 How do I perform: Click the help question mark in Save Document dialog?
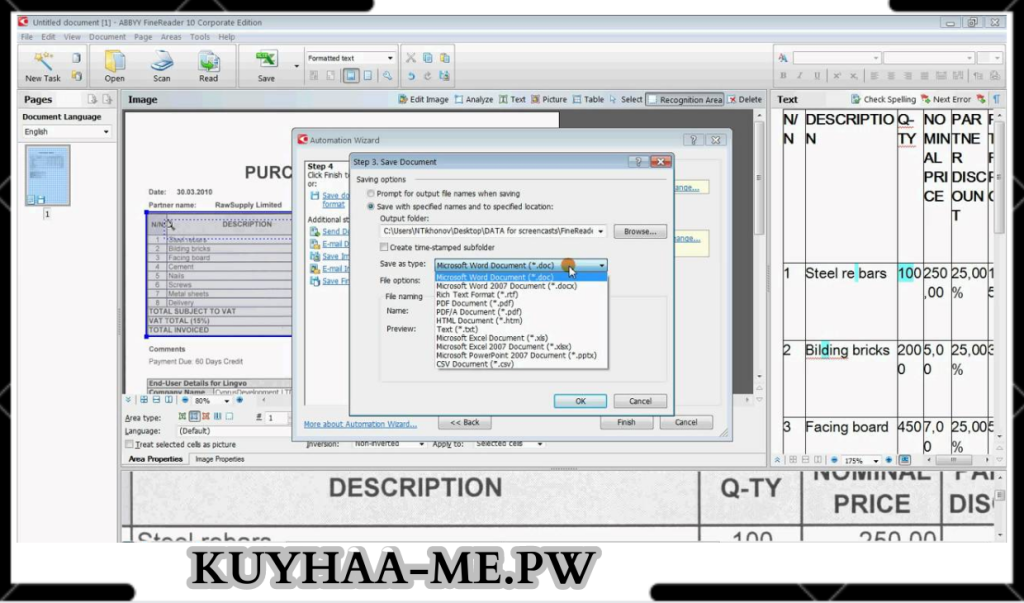pyautogui.click(x=639, y=161)
